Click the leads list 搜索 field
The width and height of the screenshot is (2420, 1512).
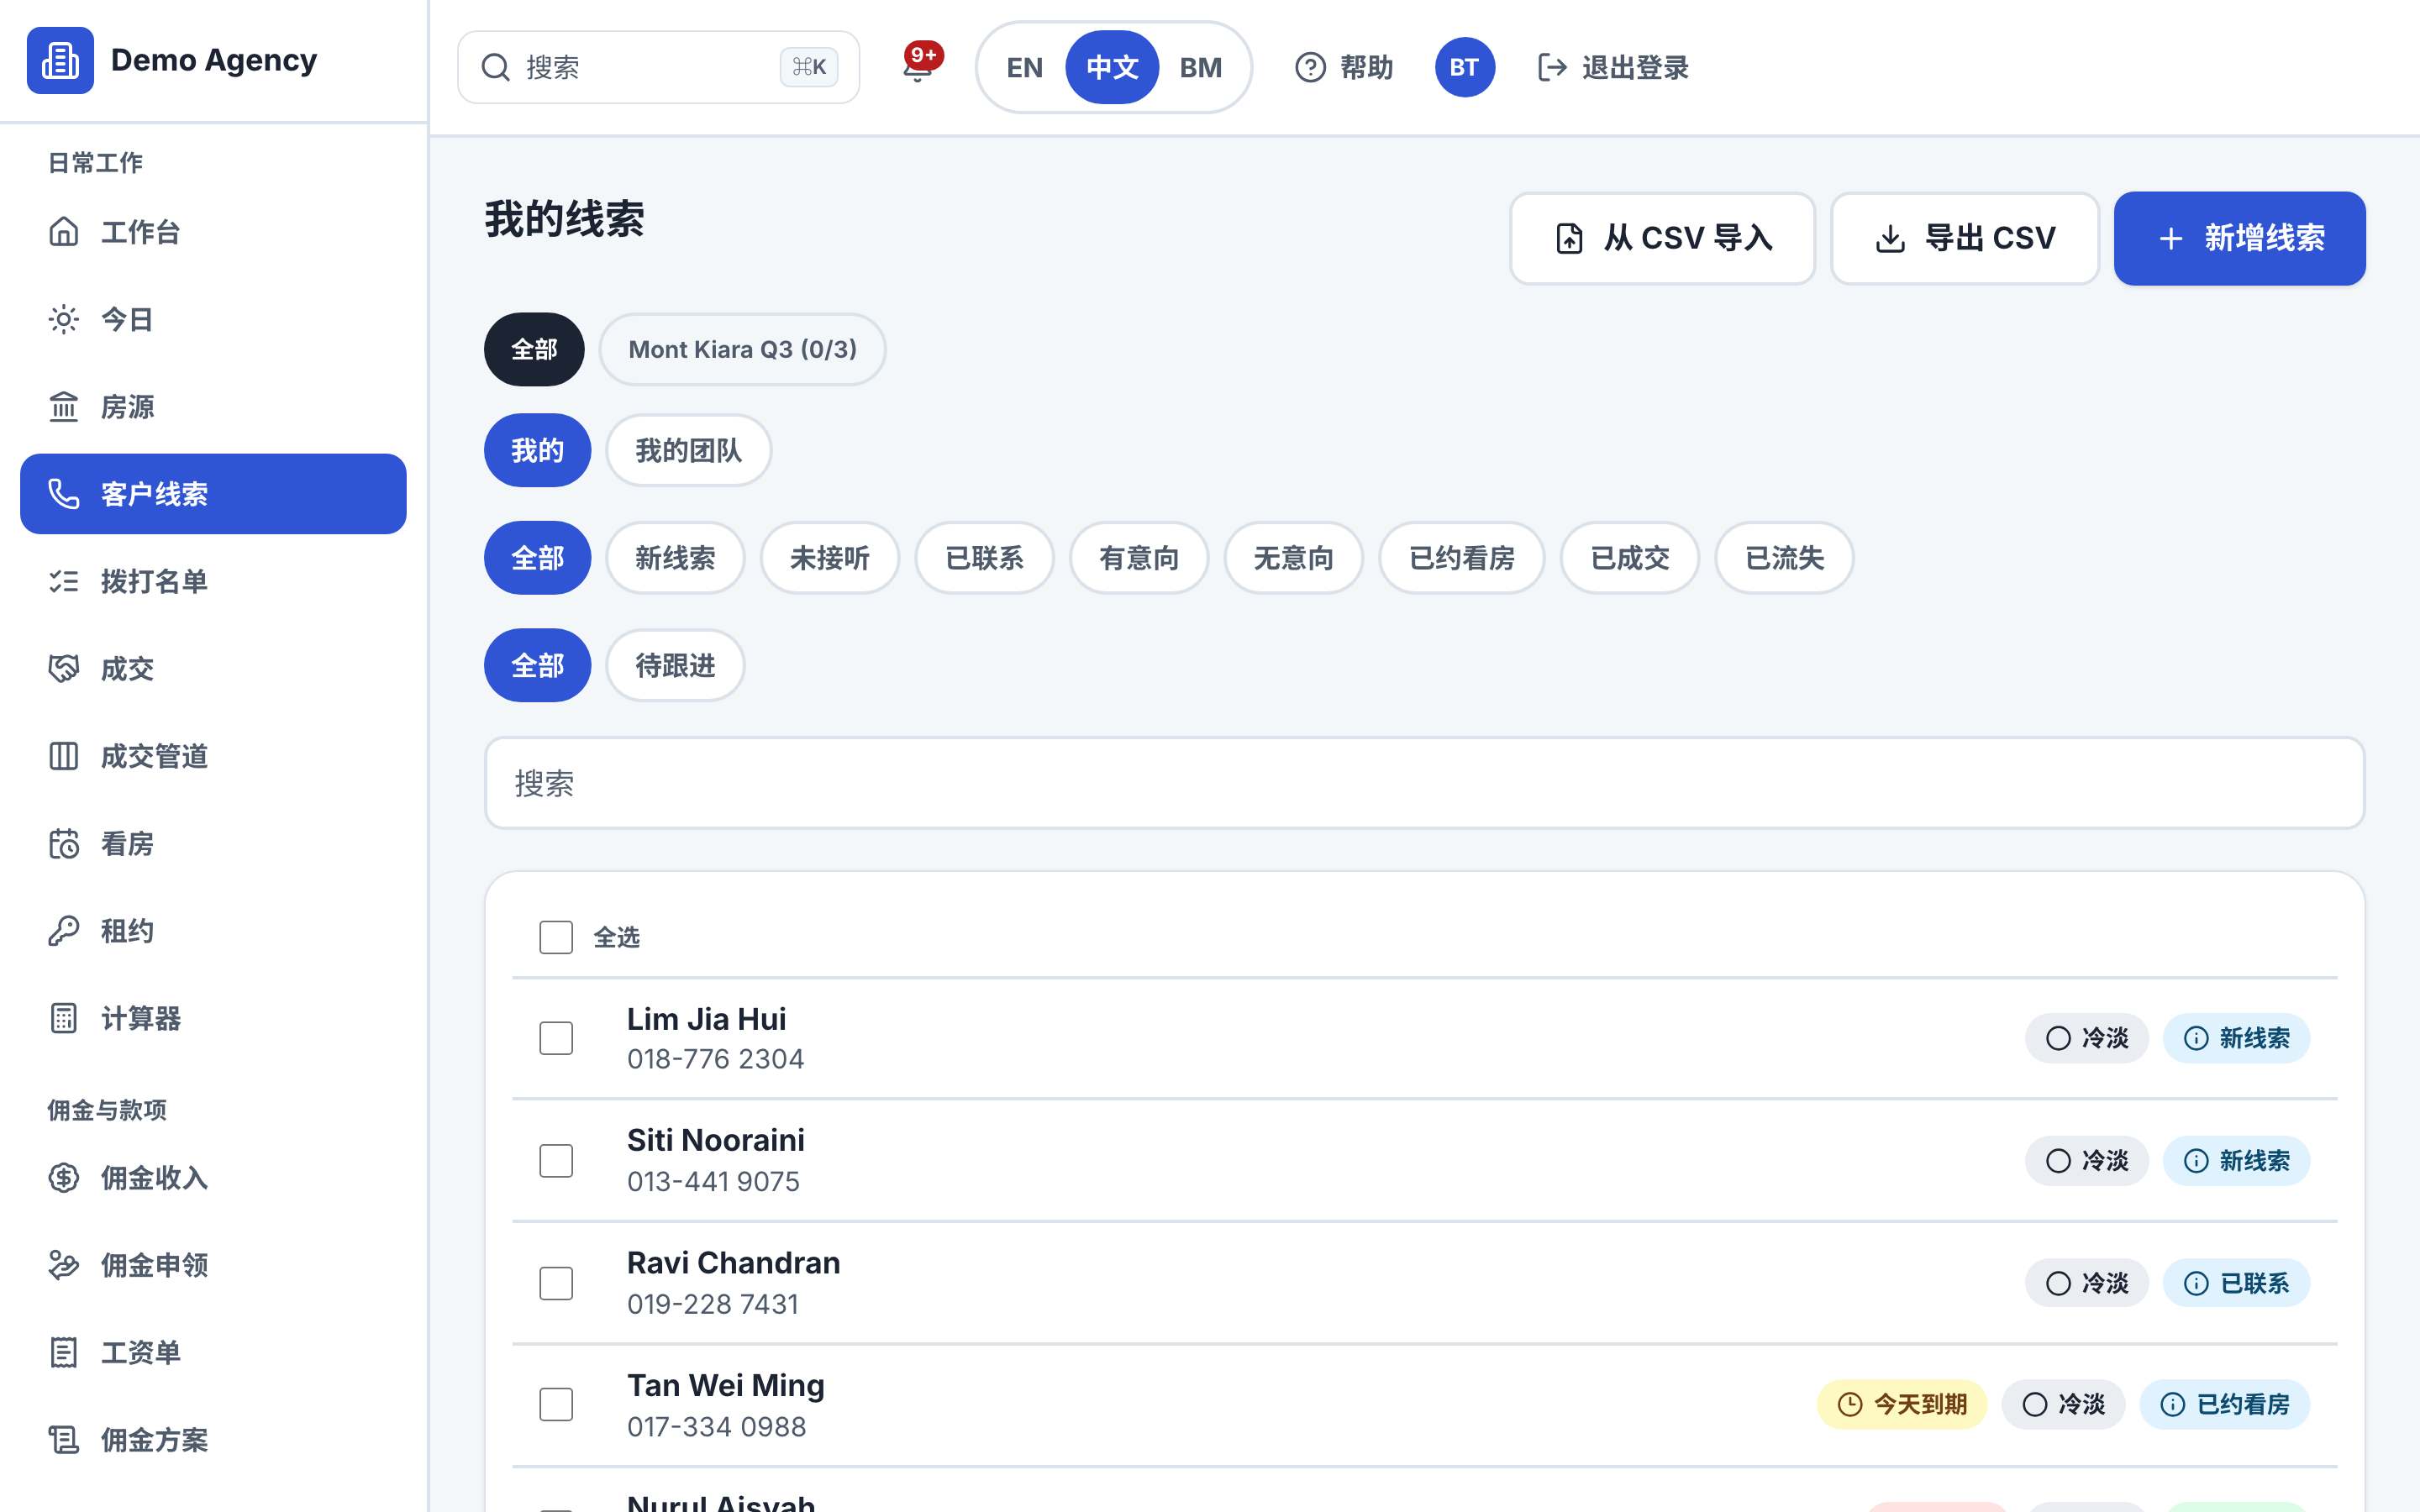[x=1424, y=783]
